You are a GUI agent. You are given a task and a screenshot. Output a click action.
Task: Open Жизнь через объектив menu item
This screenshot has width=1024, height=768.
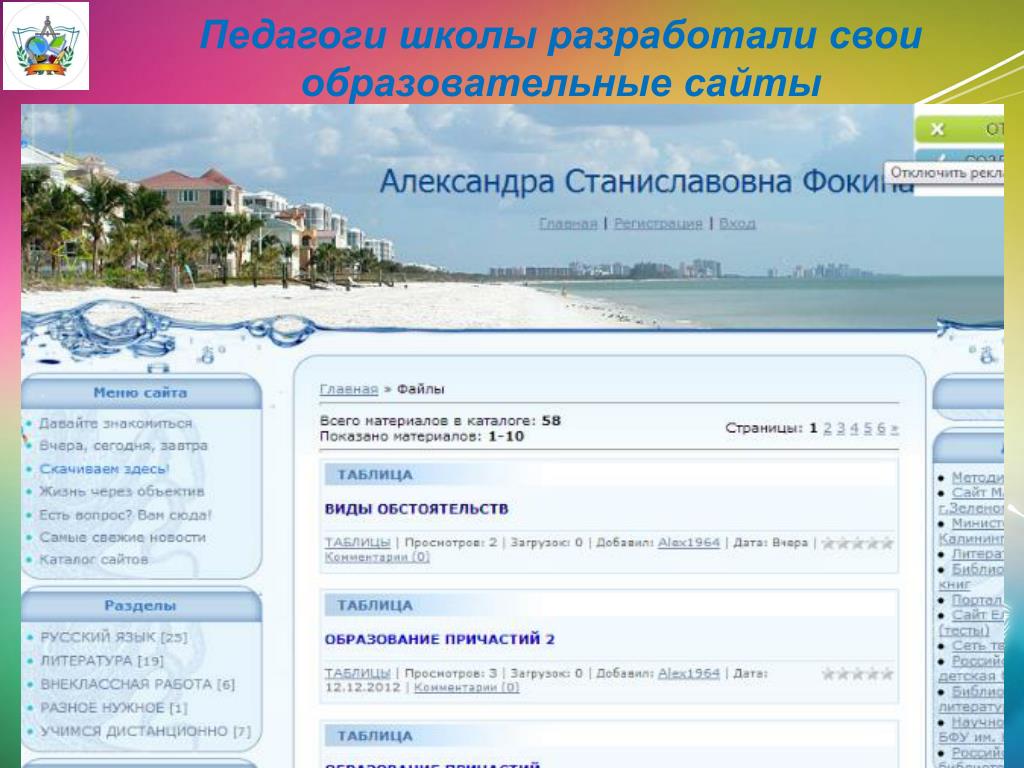click(x=121, y=491)
